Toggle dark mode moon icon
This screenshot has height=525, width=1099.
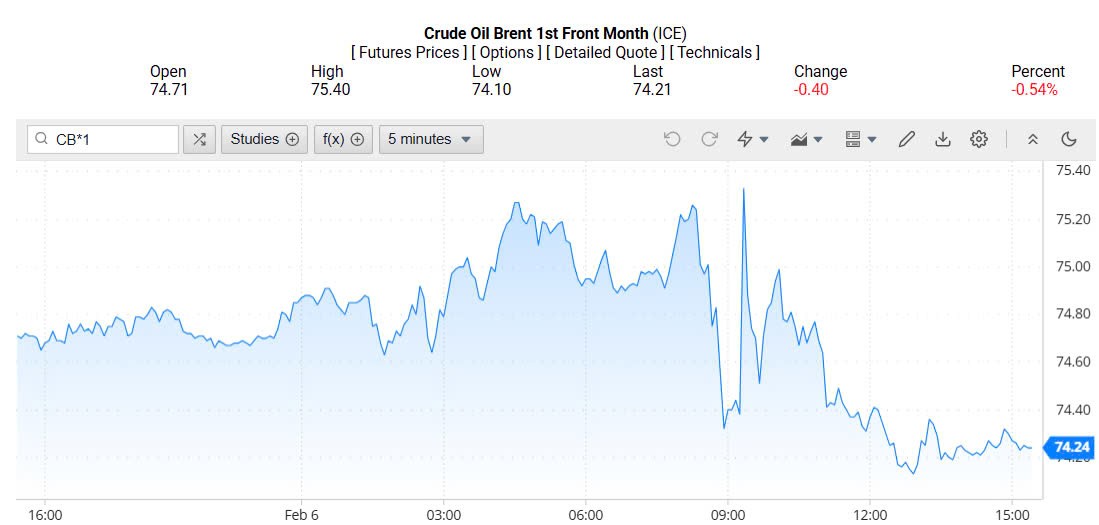(x=1069, y=139)
